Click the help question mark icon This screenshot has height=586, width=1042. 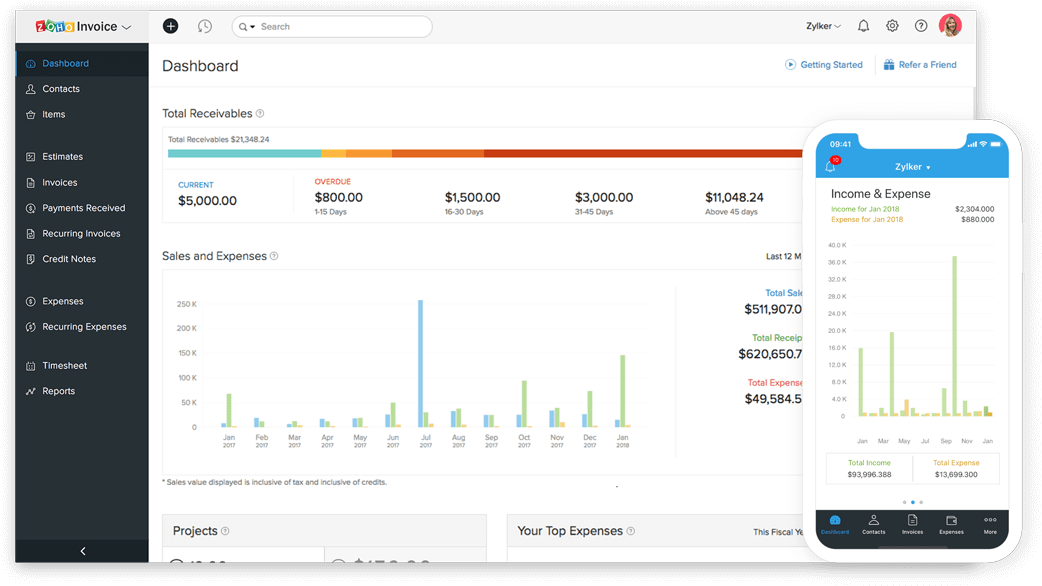(920, 26)
